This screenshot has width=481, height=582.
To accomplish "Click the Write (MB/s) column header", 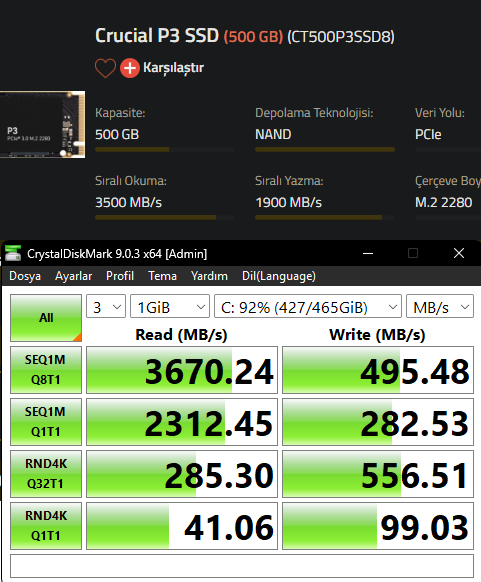I will coord(377,335).
